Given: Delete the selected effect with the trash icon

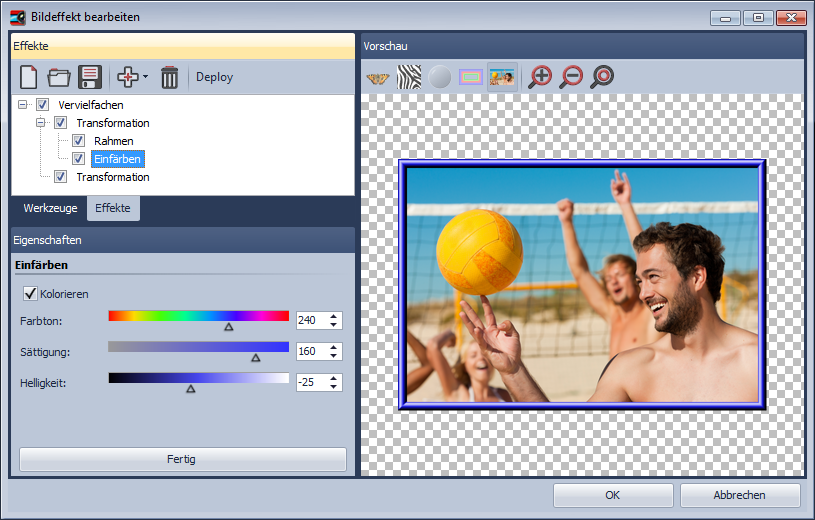Looking at the screenshot, I should click(x=170, y=77).
